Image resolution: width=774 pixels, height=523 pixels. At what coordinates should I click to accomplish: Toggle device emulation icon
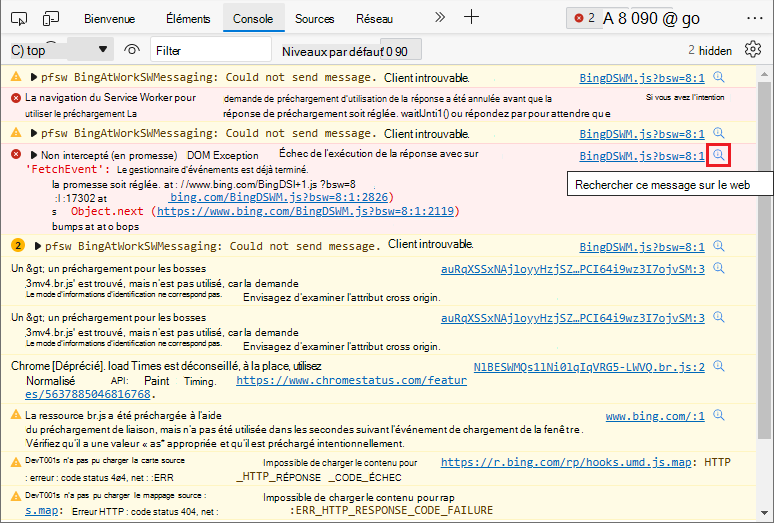(x=50, y=19)
